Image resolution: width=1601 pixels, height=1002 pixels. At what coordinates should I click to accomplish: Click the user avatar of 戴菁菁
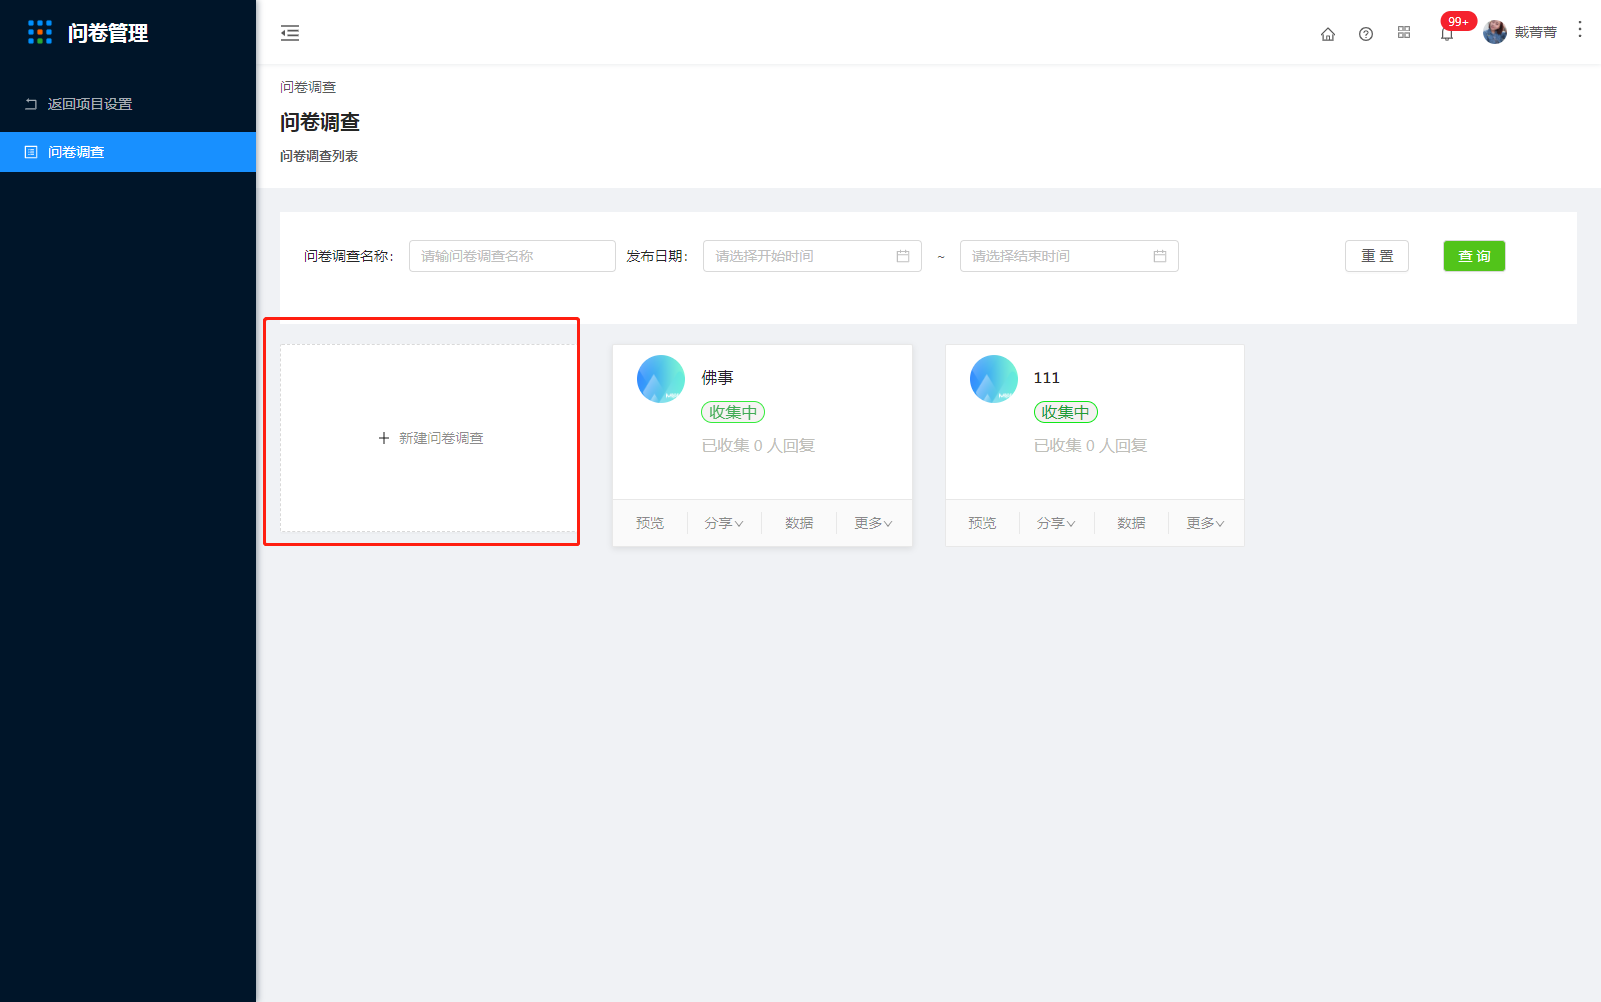click(x=1495, y=32)
